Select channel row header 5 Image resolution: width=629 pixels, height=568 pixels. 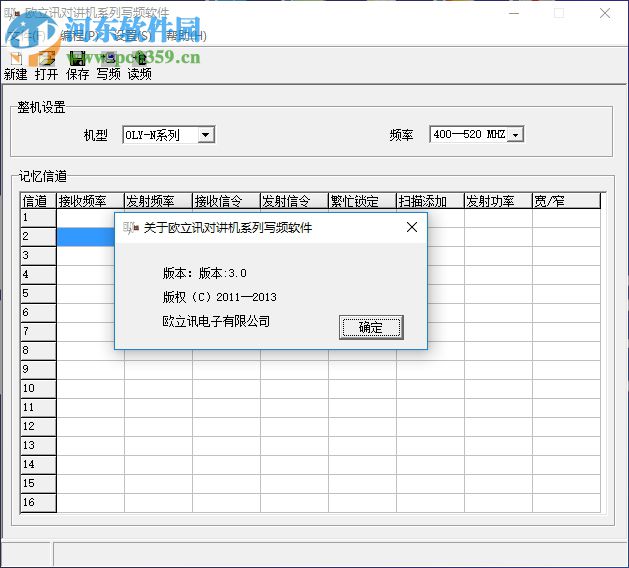(x=39, y=294)
